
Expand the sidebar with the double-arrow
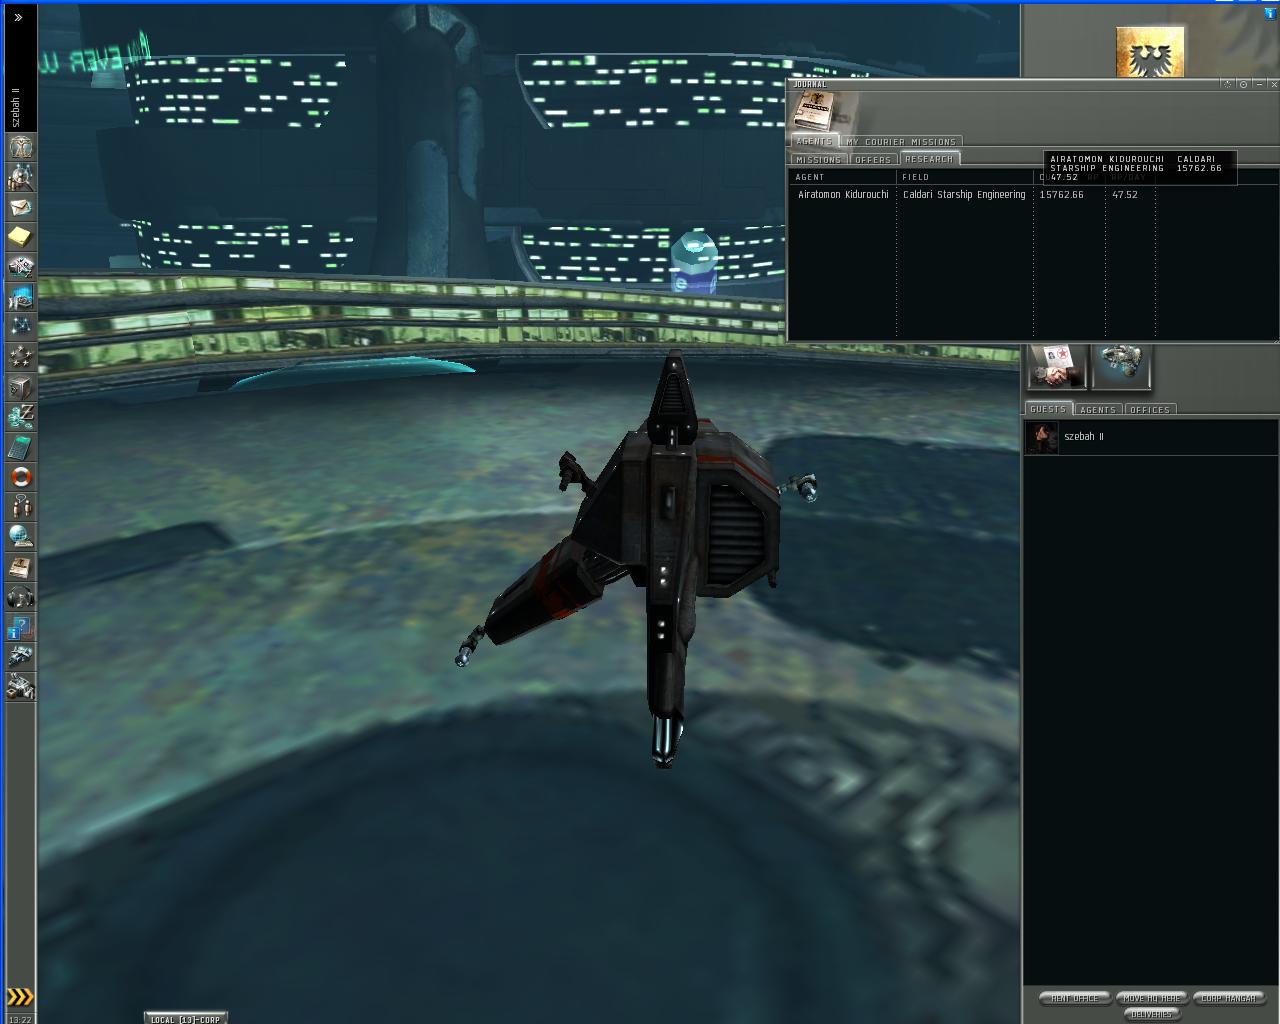tap(18, 18)
